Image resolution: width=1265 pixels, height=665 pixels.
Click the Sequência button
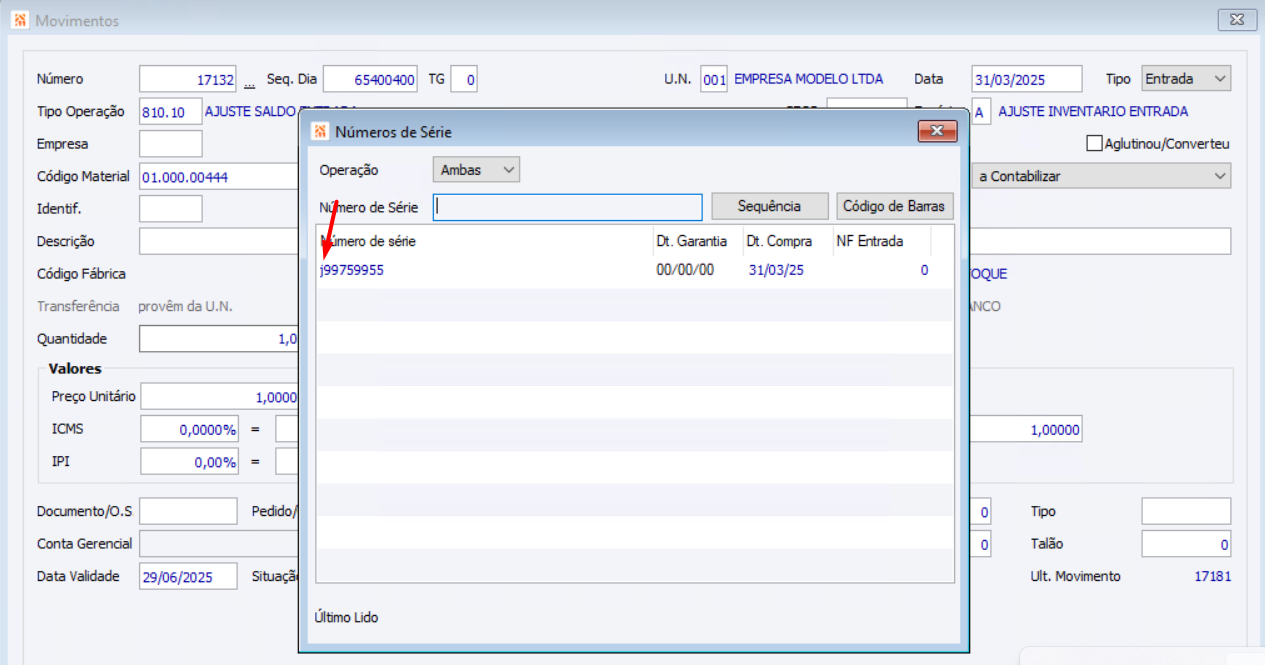[x=770, y=206]
